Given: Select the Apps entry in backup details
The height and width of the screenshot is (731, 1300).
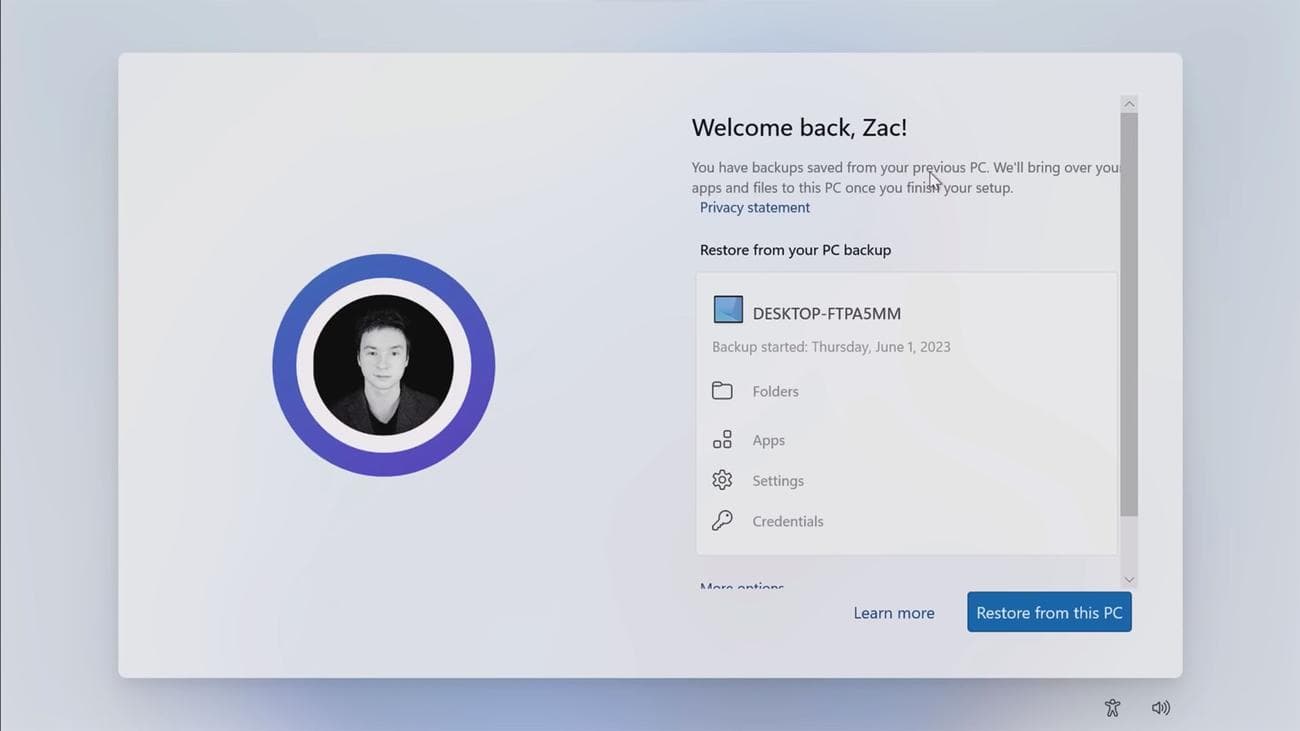Looking at the screenshot, I should point(768,440).
